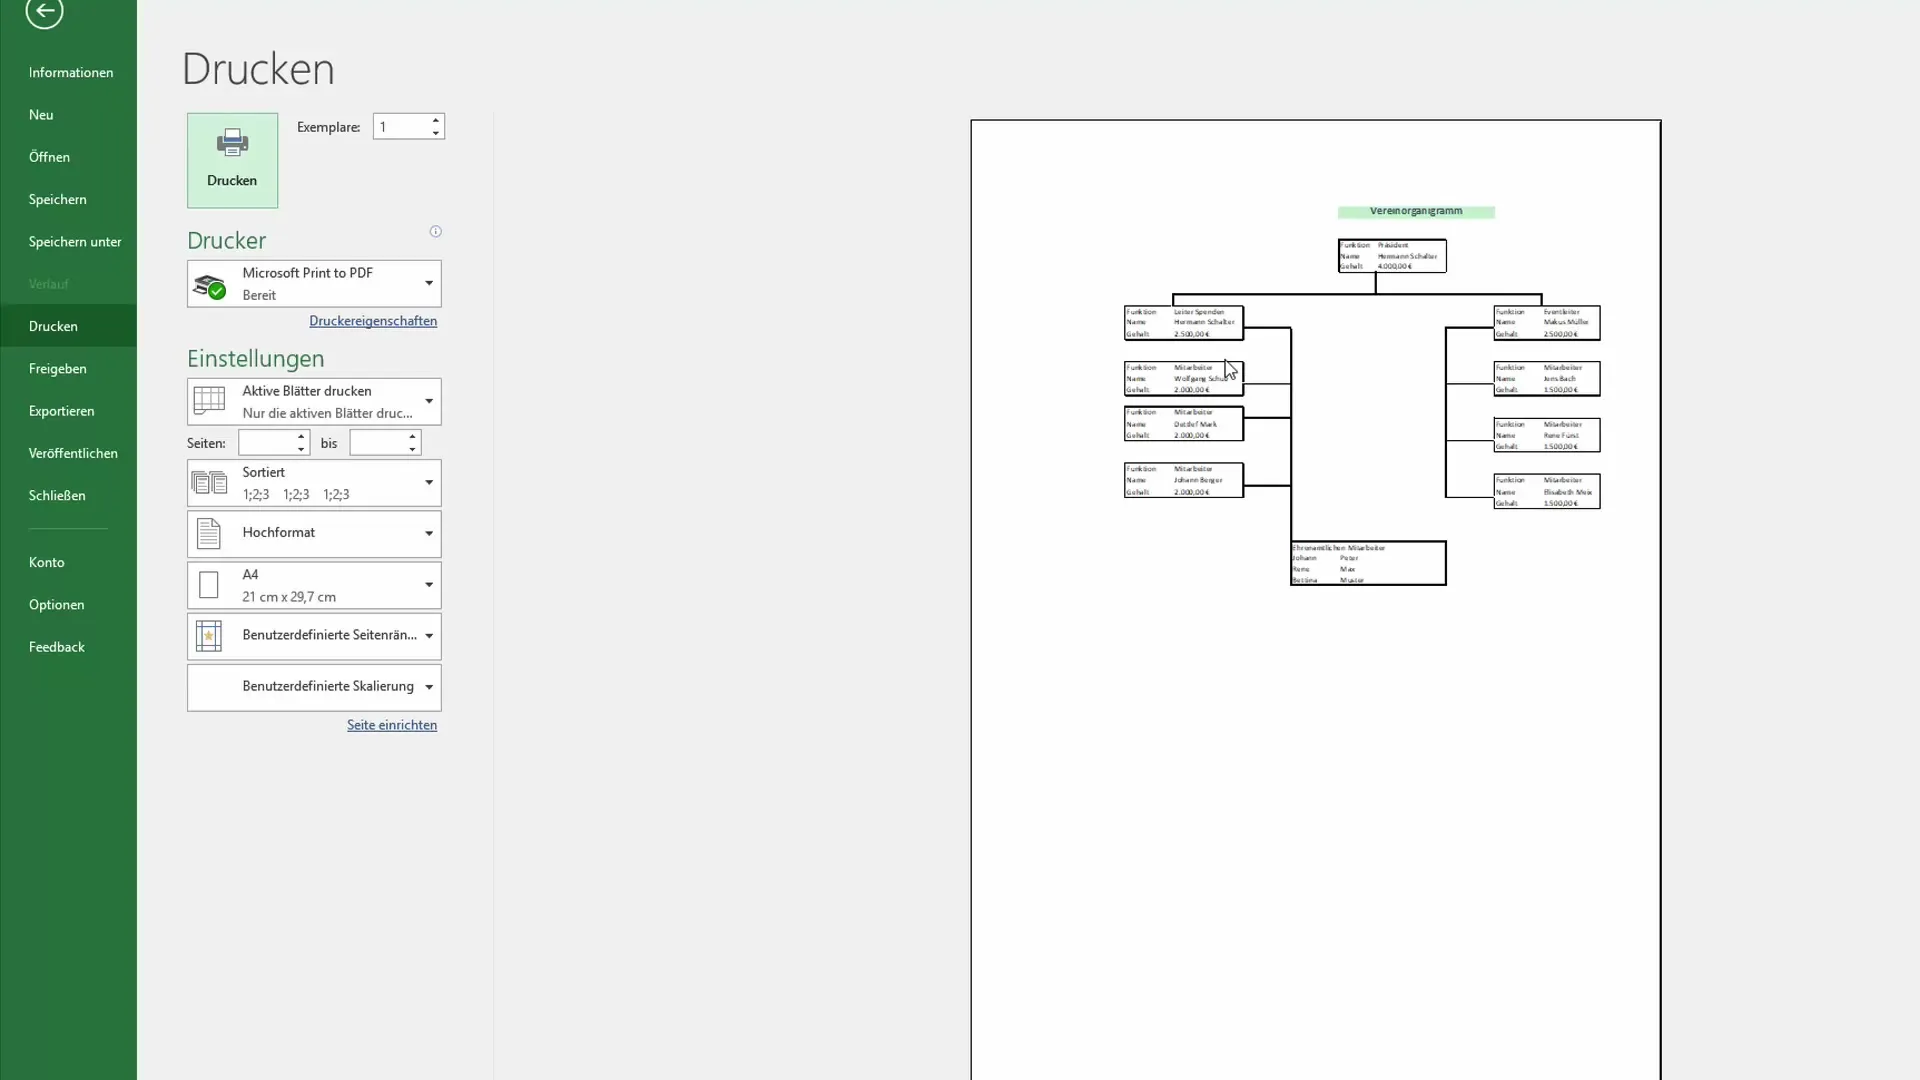Viewport: 1920px width, 1080px height.
Task: Click the A4 paper size icon
Action: 208,585
